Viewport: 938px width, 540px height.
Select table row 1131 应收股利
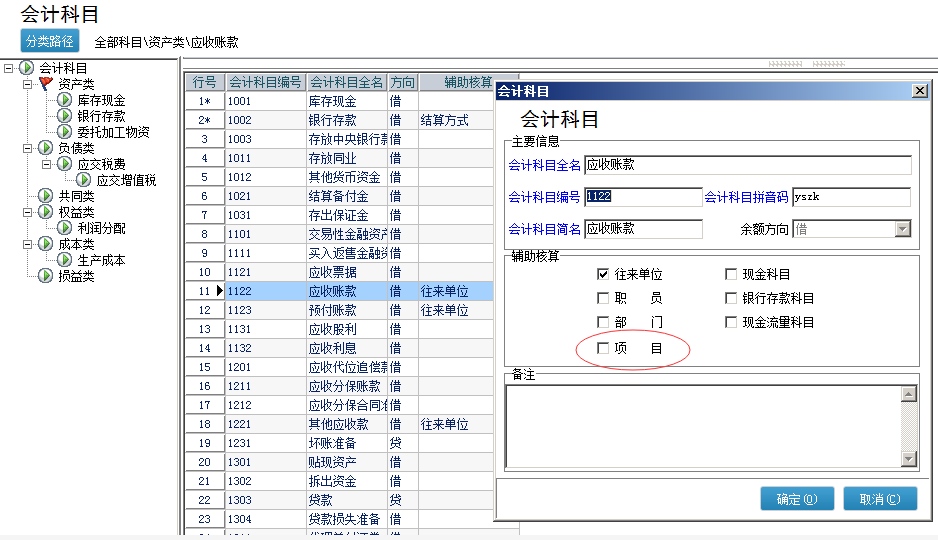(339, 329)
